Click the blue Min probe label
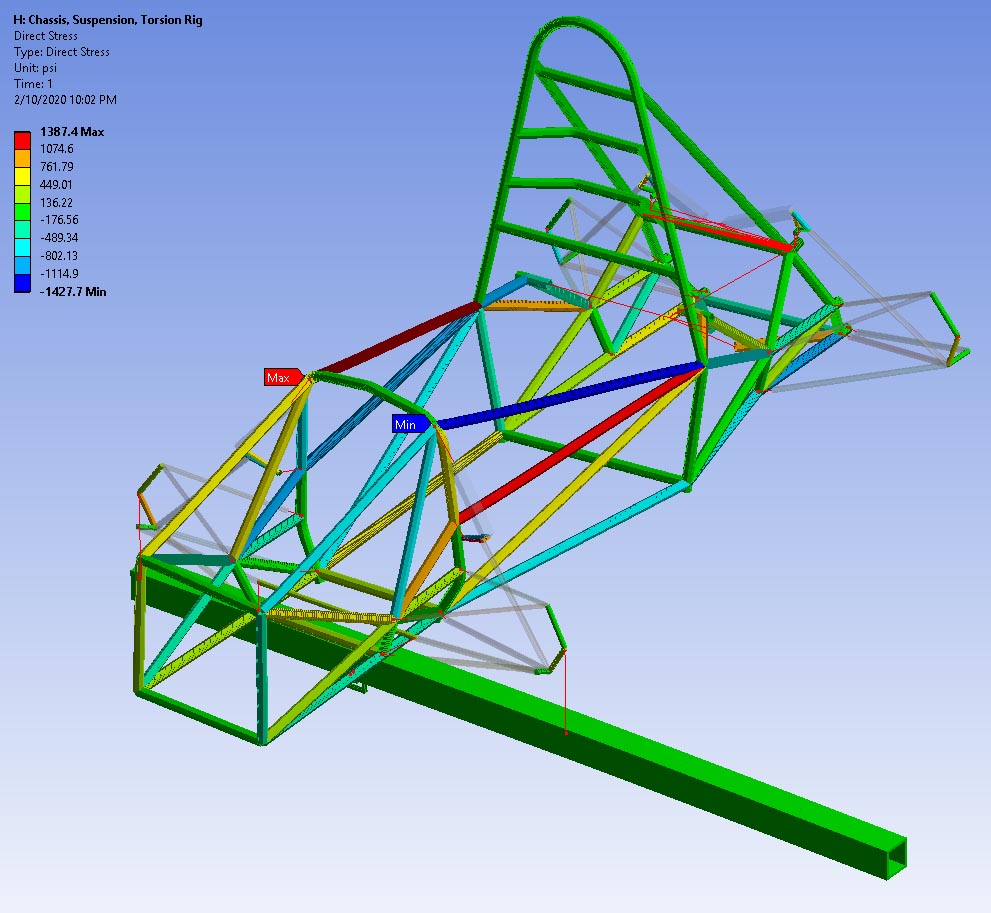Screen dimensions: 991x913 tap(408, 425)
